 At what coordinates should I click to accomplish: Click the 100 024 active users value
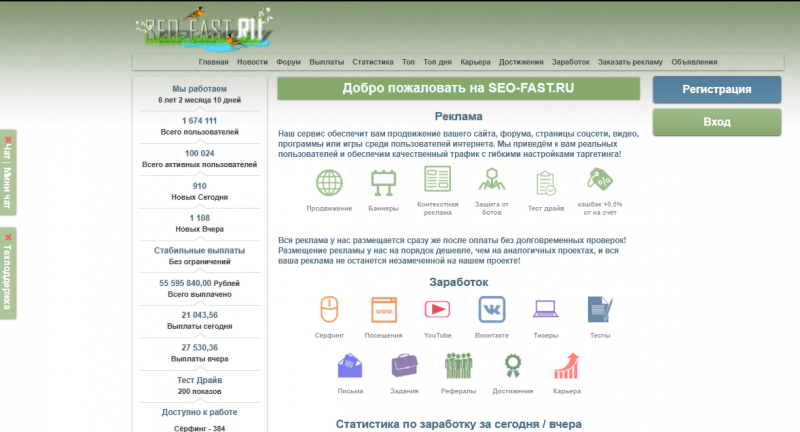(199, 154)
